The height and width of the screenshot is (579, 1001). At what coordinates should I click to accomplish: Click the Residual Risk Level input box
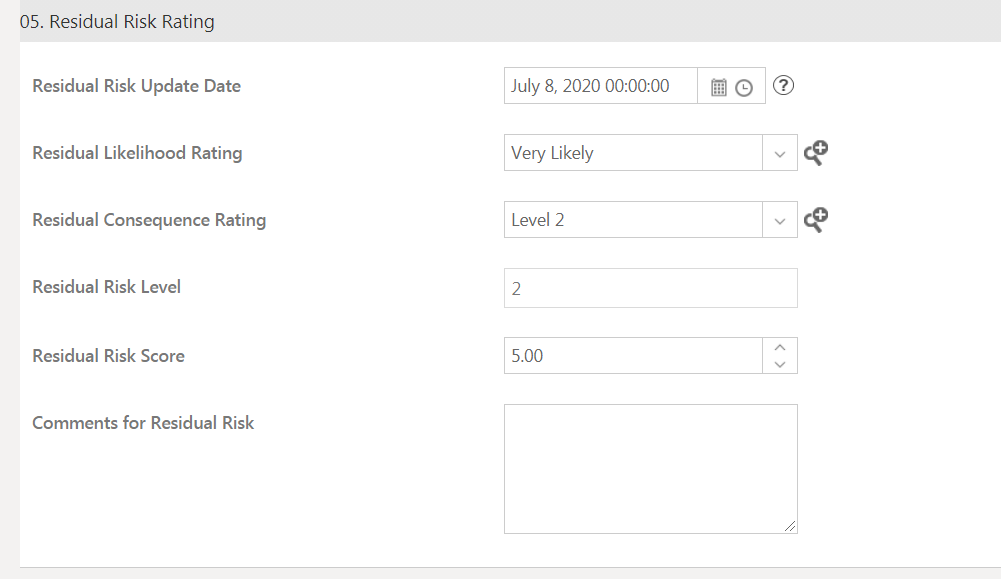[650, 288]
